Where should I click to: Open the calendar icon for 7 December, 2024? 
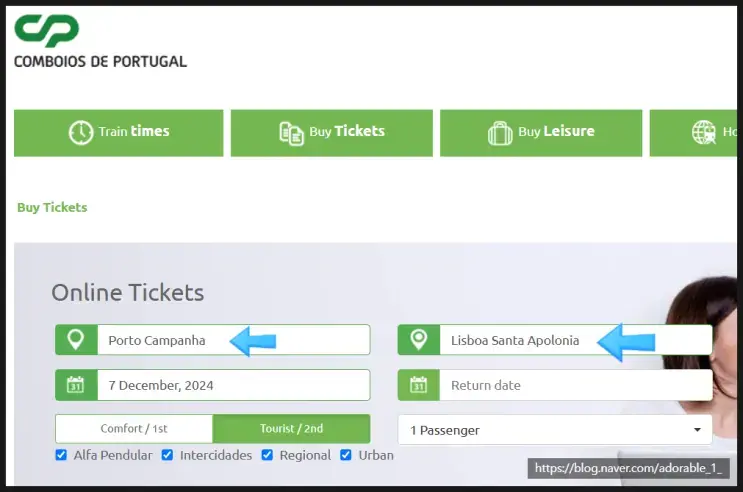pyautogui.click(x=76, y=385)
